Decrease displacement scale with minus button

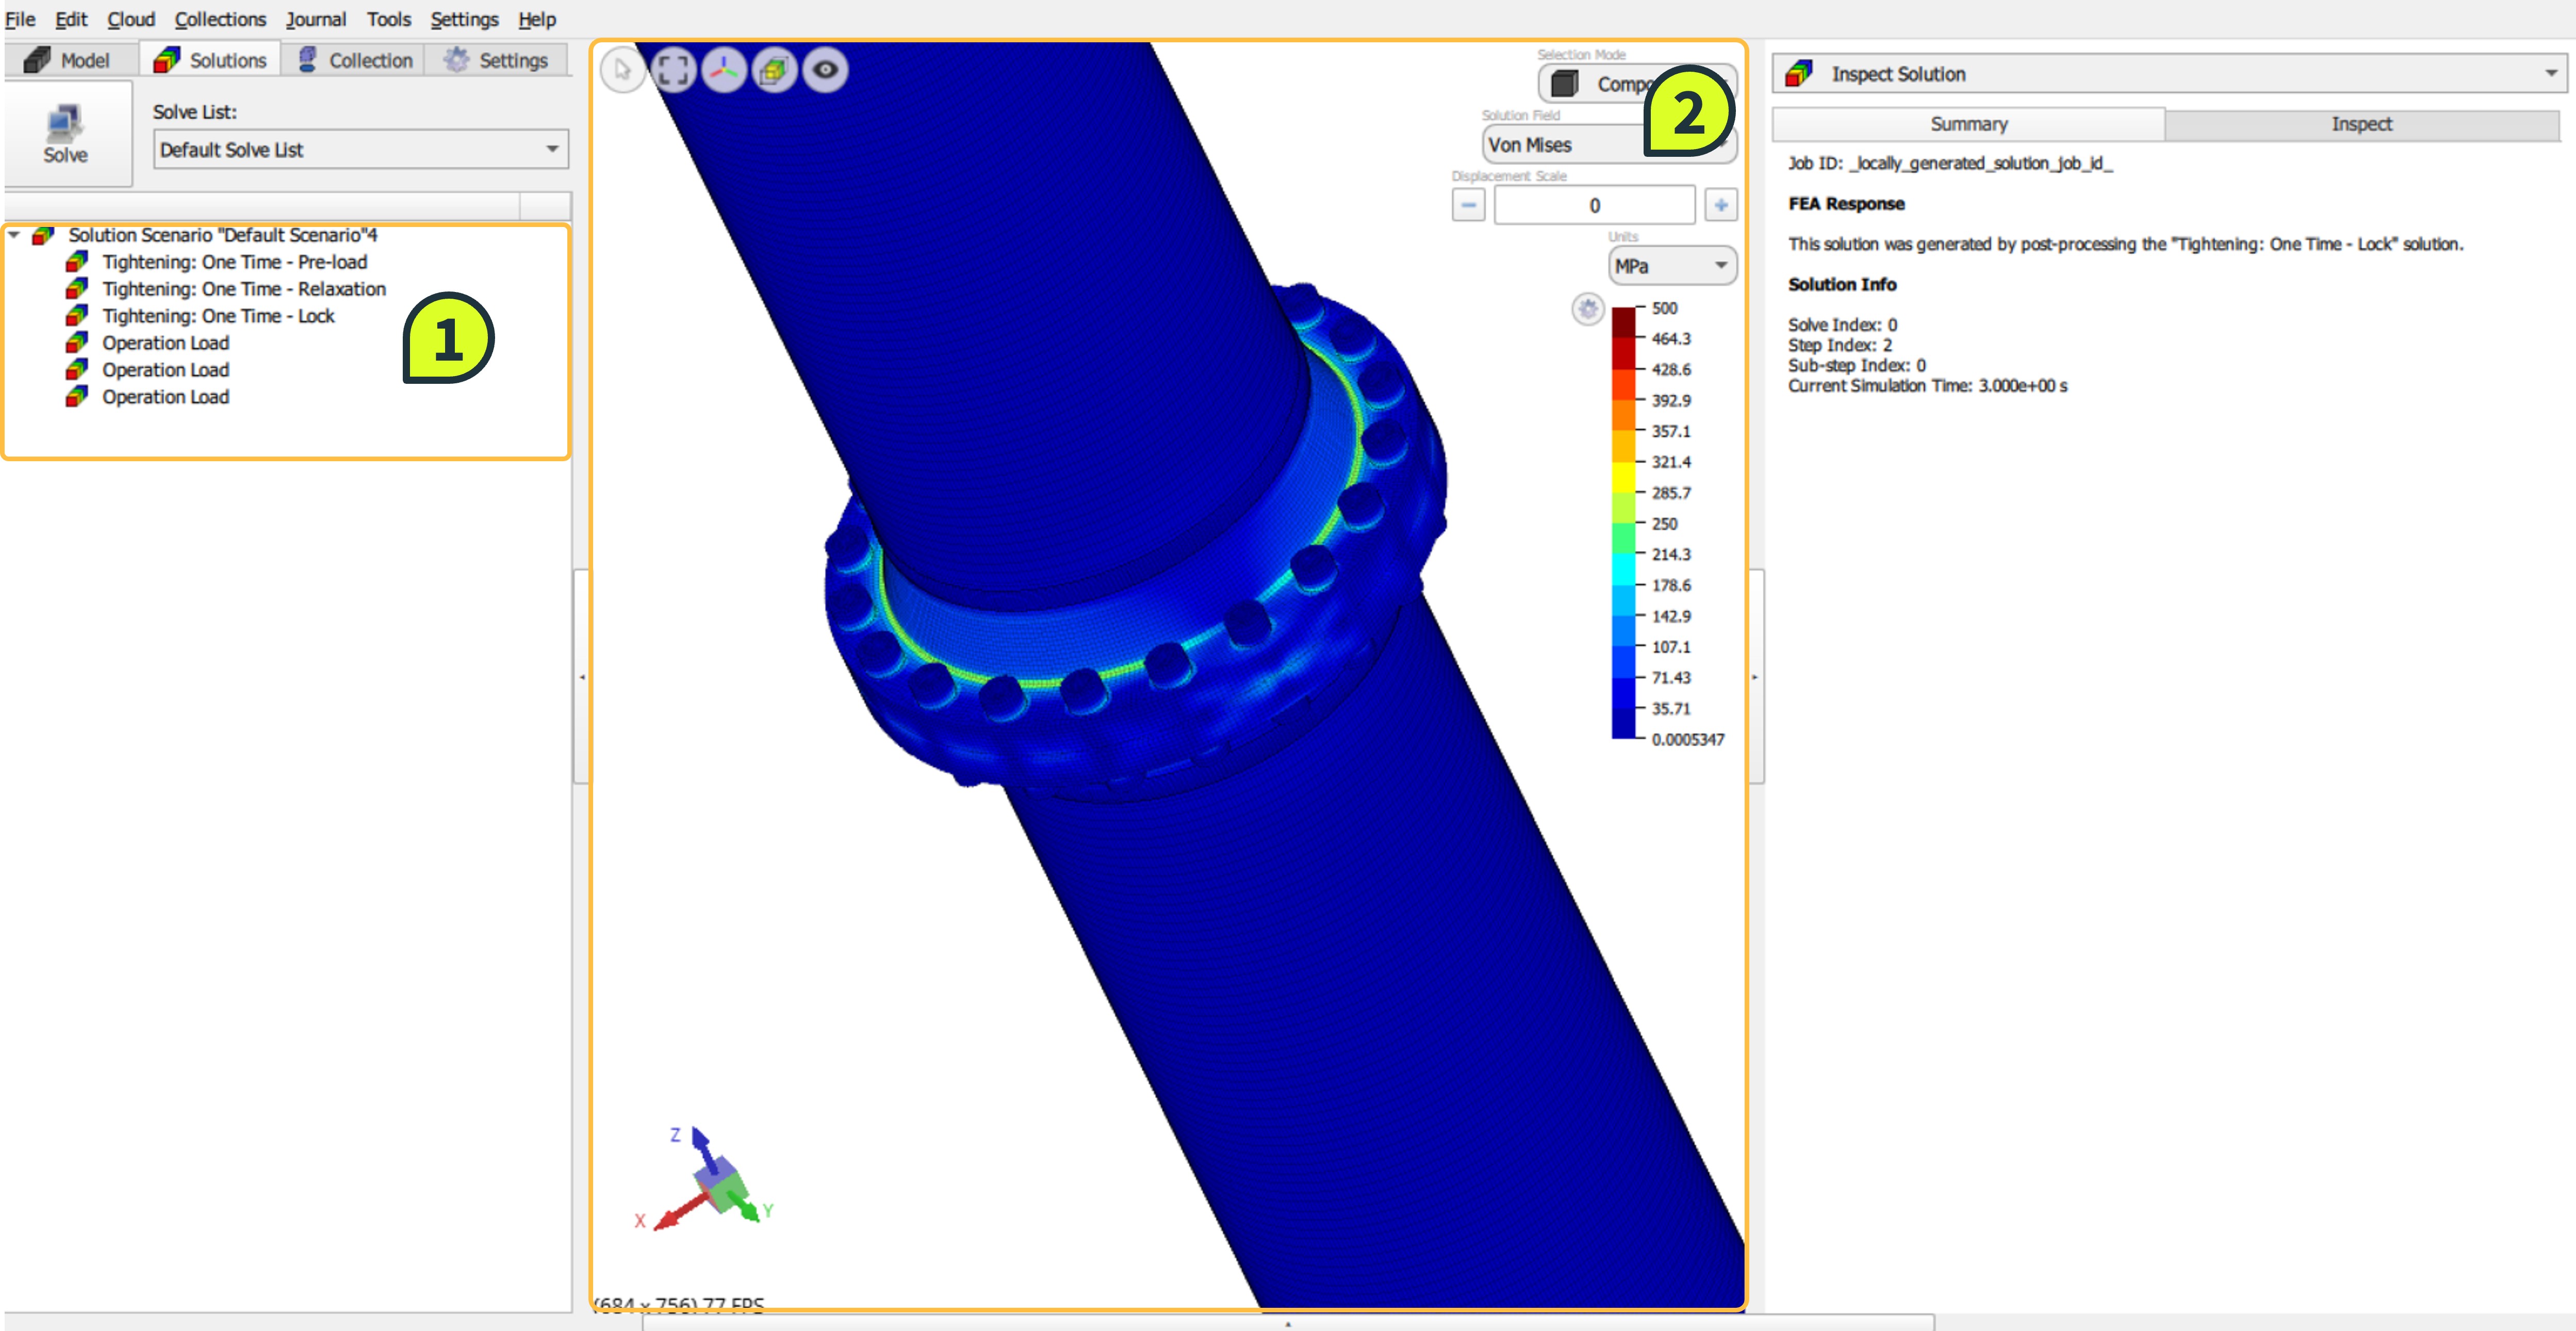click(x=1467, y=205)
